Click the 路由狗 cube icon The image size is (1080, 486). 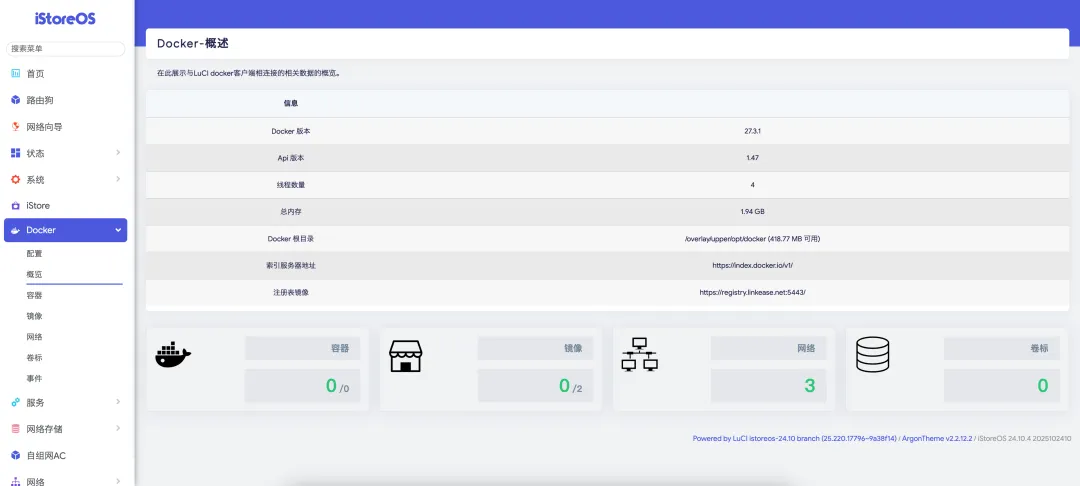pos(16,100)
